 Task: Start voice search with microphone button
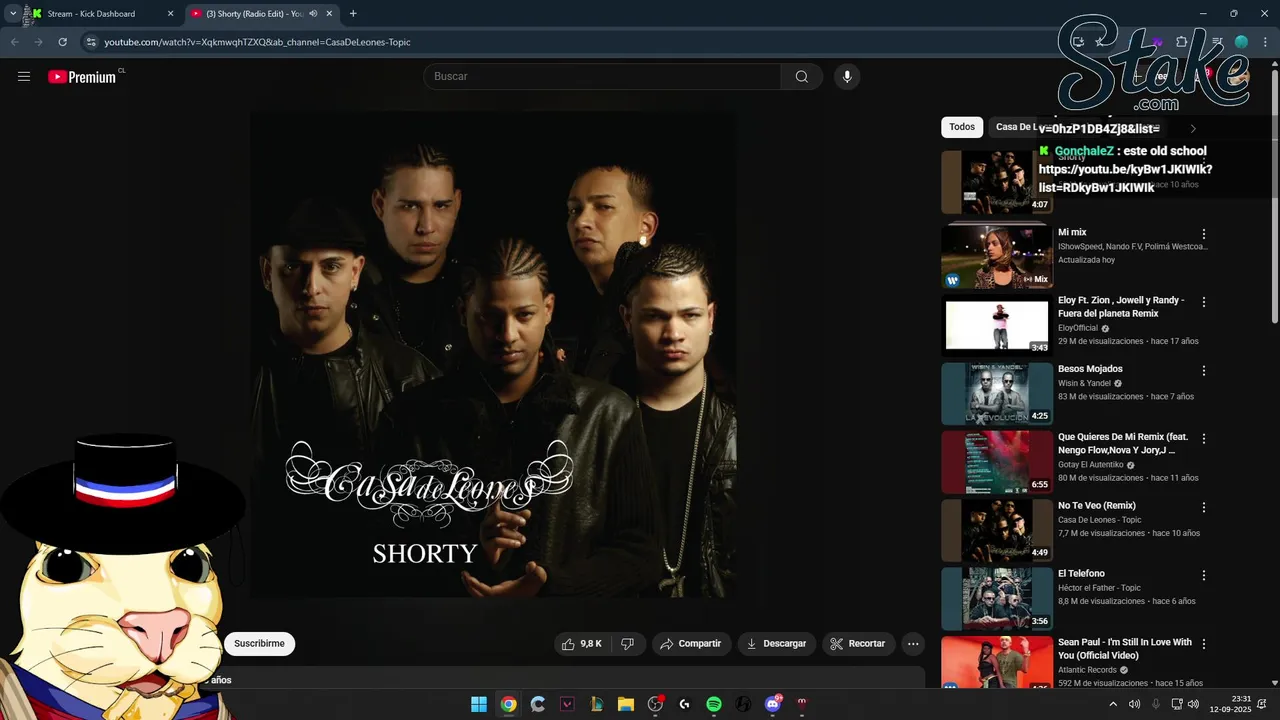tap(847, 77)
